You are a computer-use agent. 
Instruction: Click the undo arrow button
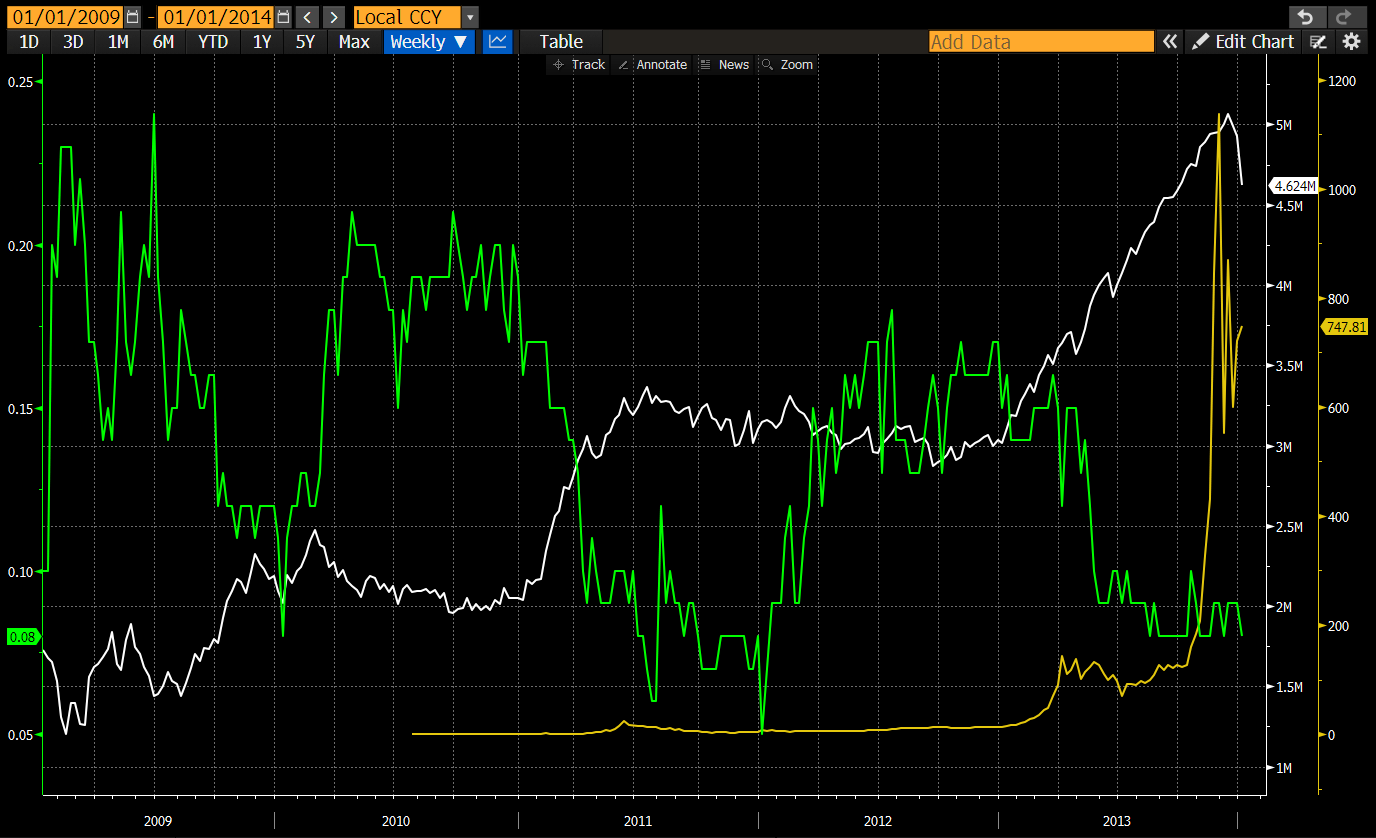pyautogui.click(x=1304, y=17)
